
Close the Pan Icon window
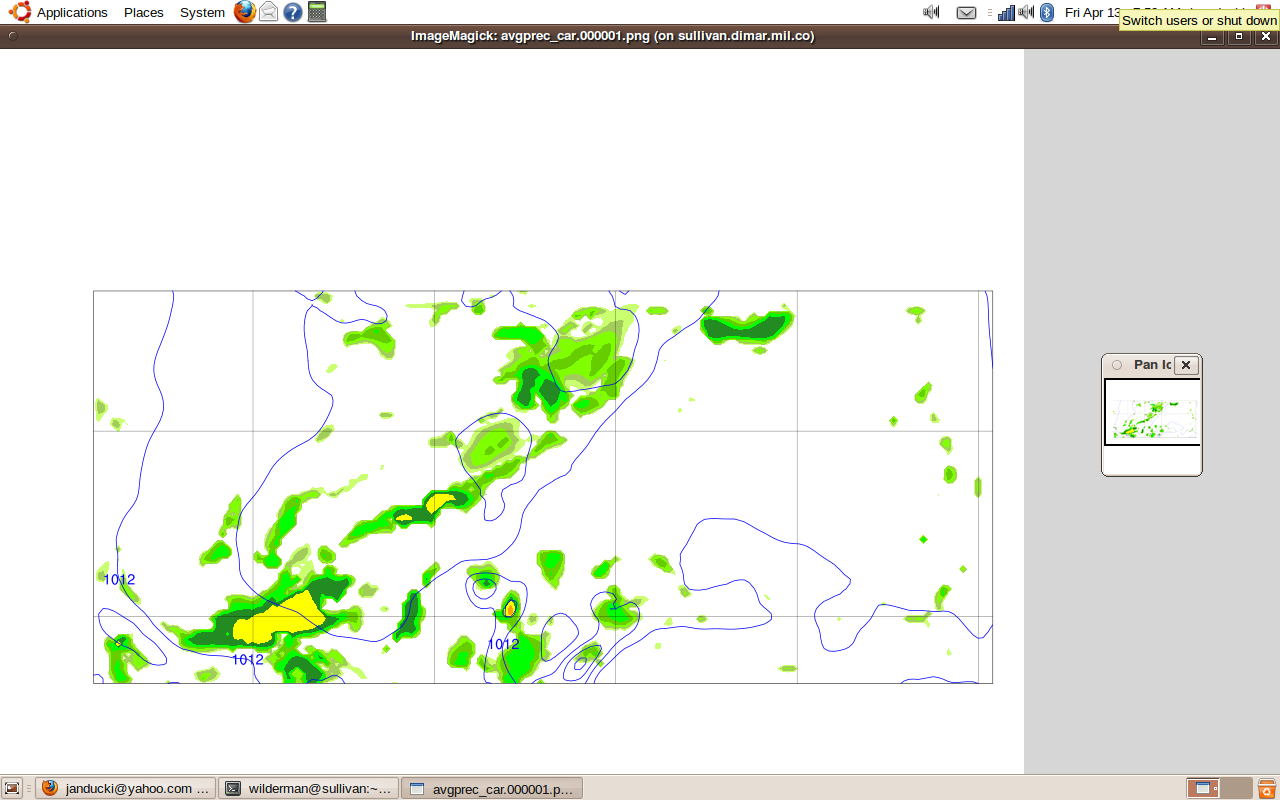1186,365
